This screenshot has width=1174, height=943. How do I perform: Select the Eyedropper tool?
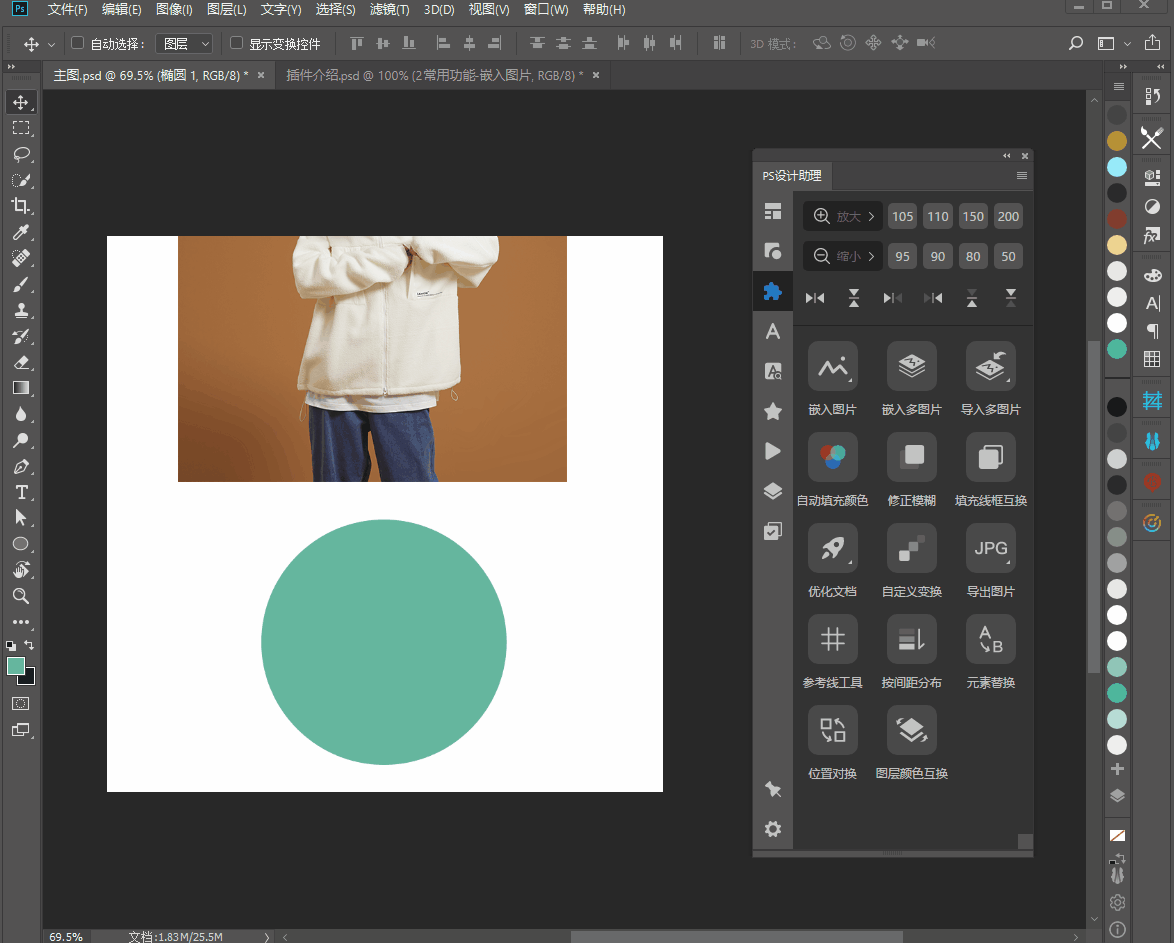tap(21, 232)
